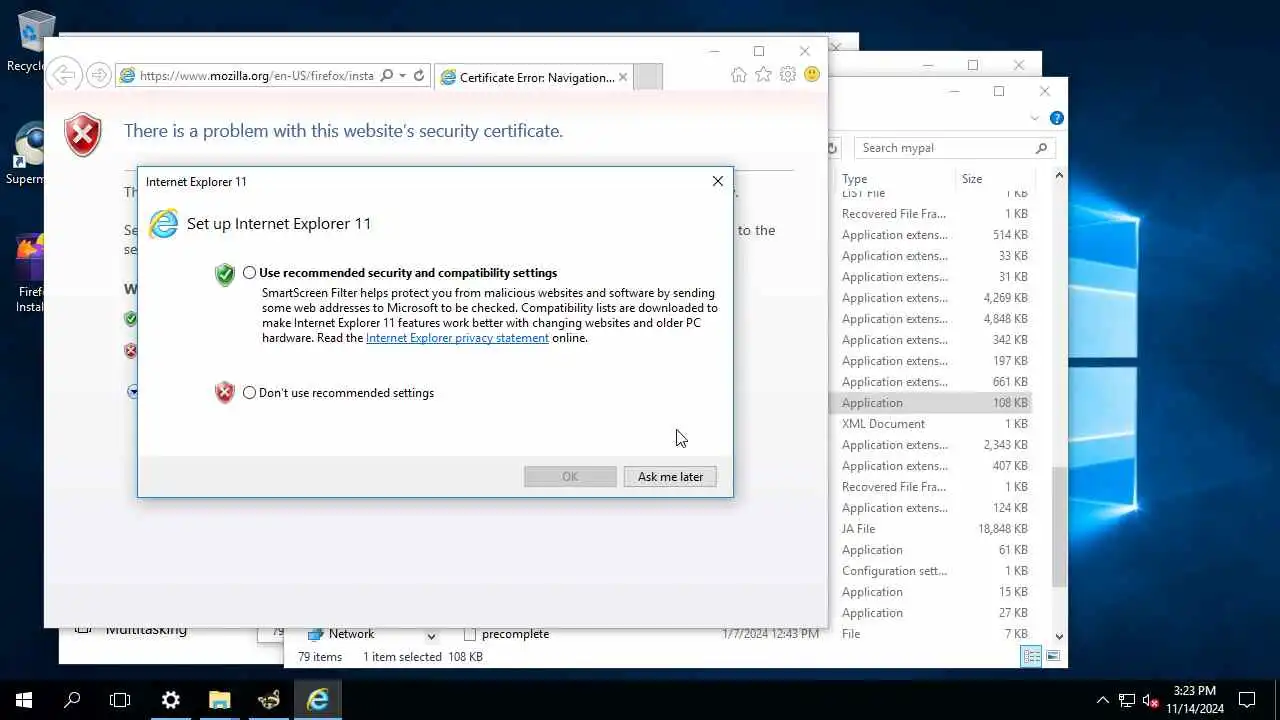Click the Mypal raccoon taskbar icon

pyautogui.click(x=268, y=700)
